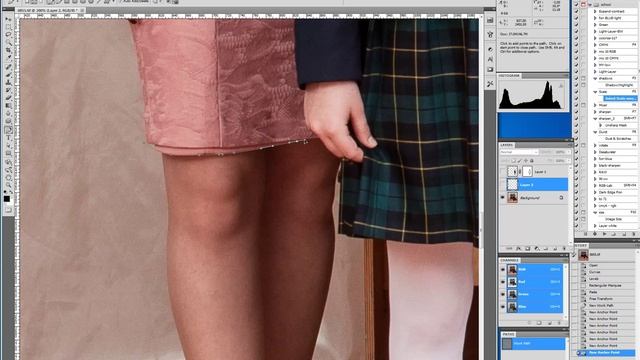Click the Record button in Actions panel
640x360 pixels.
click(595, 234)
